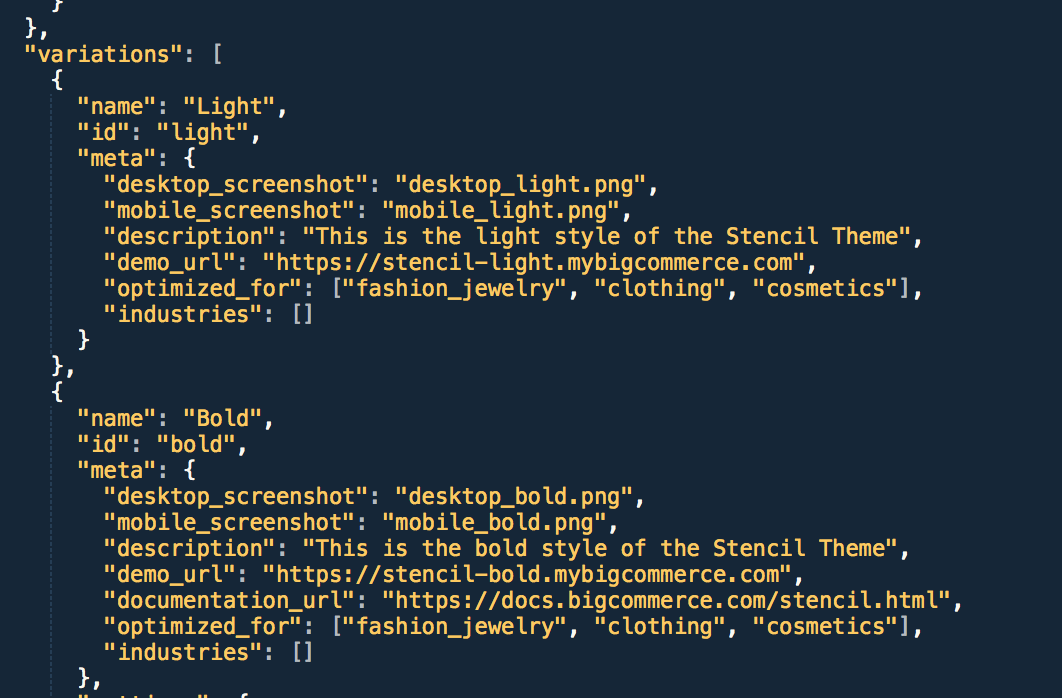Click empty brackets after second "industries"
The height and width of the screenshot is (698, 1062).
303,653
